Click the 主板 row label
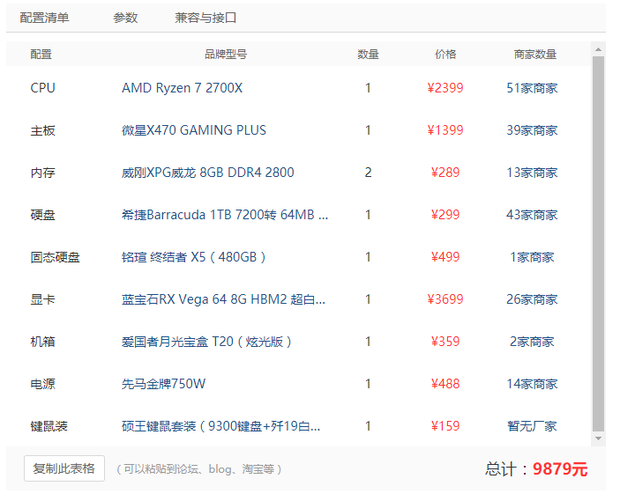 [x=43, y=130]
